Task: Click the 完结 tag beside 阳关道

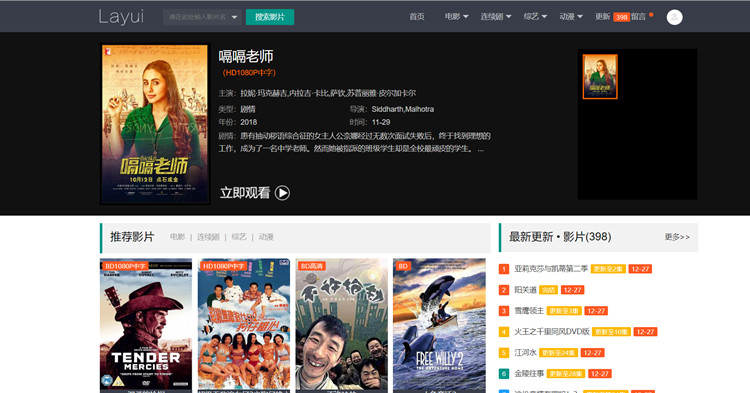Action: 549,290
